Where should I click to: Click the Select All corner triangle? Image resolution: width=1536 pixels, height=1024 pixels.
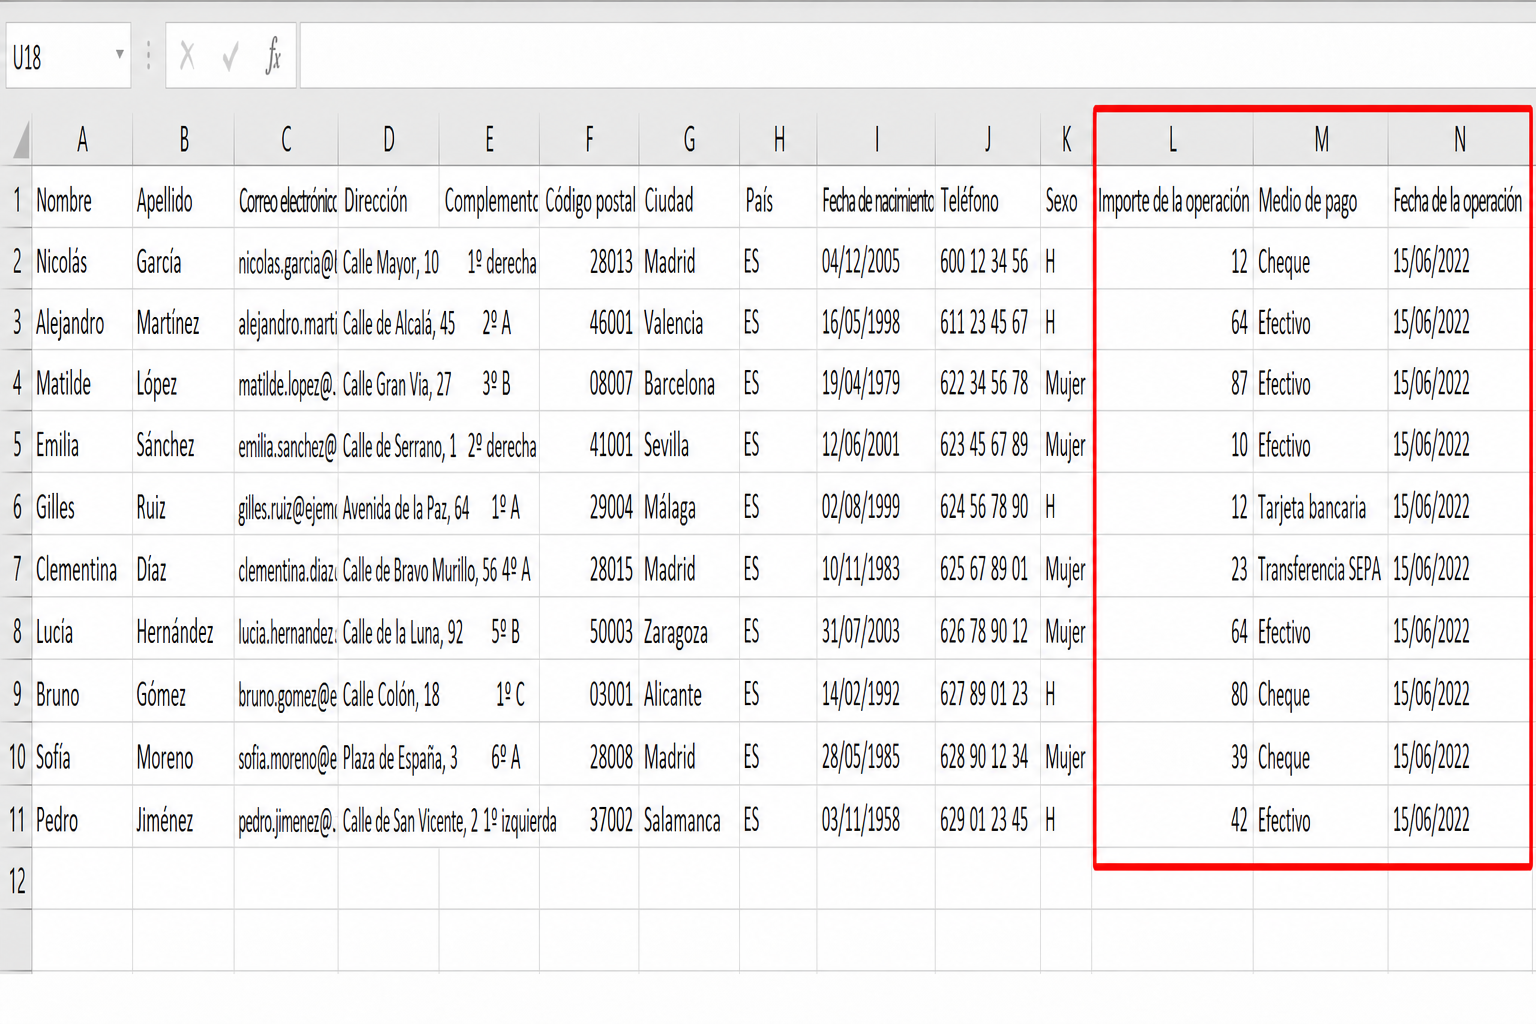19,140
